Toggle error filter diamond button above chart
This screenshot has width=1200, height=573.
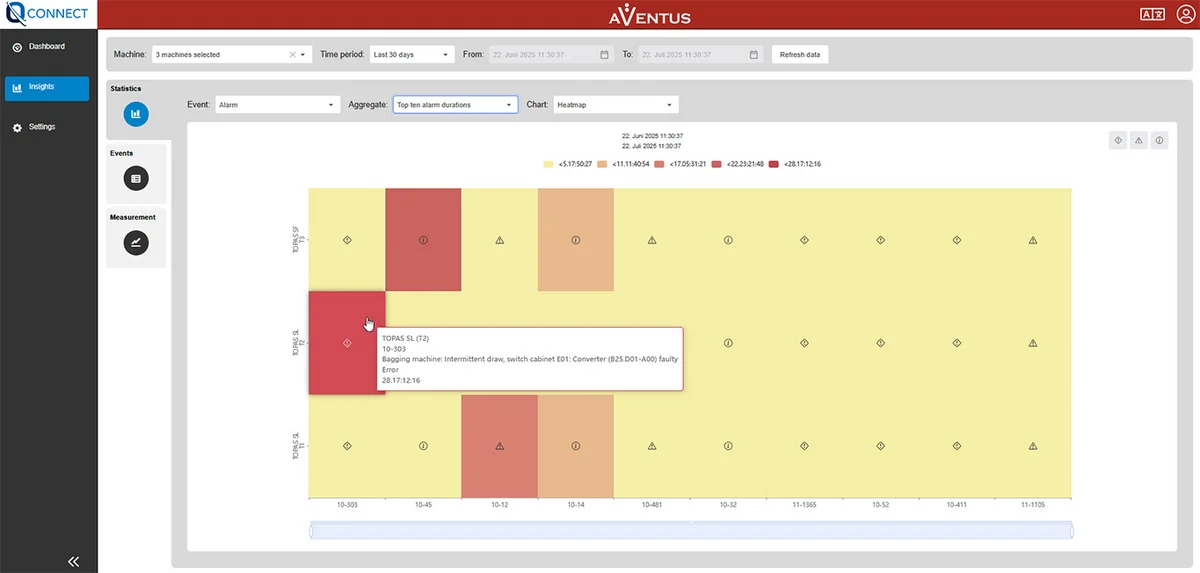pyautogui.click(x=1118, y=141)
